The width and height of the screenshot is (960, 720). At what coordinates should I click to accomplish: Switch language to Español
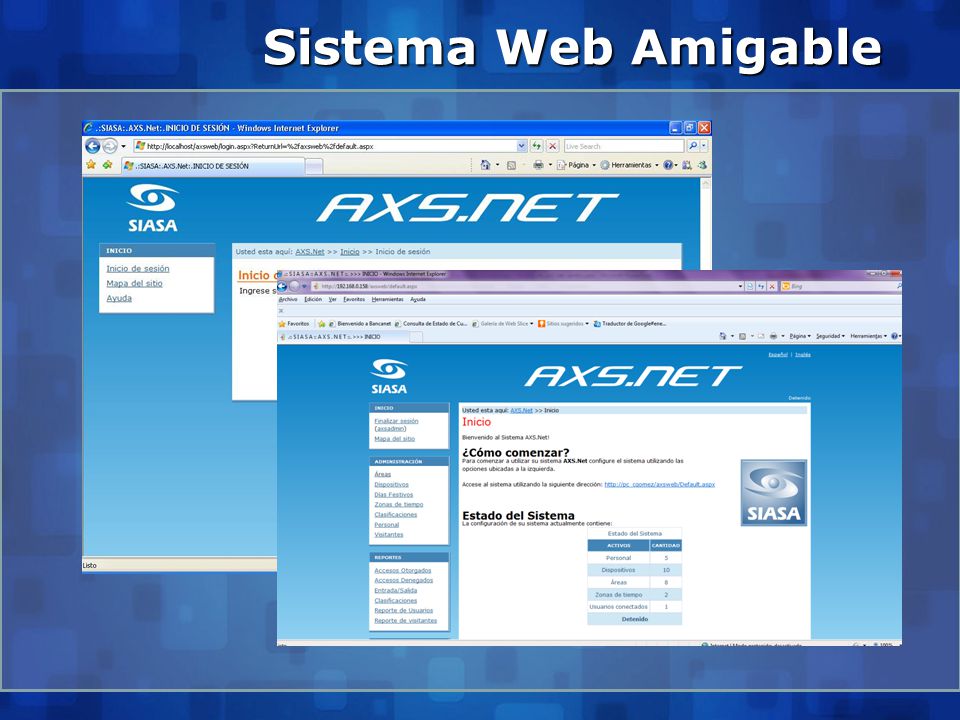pyautogui.click(x=778, y=354)
